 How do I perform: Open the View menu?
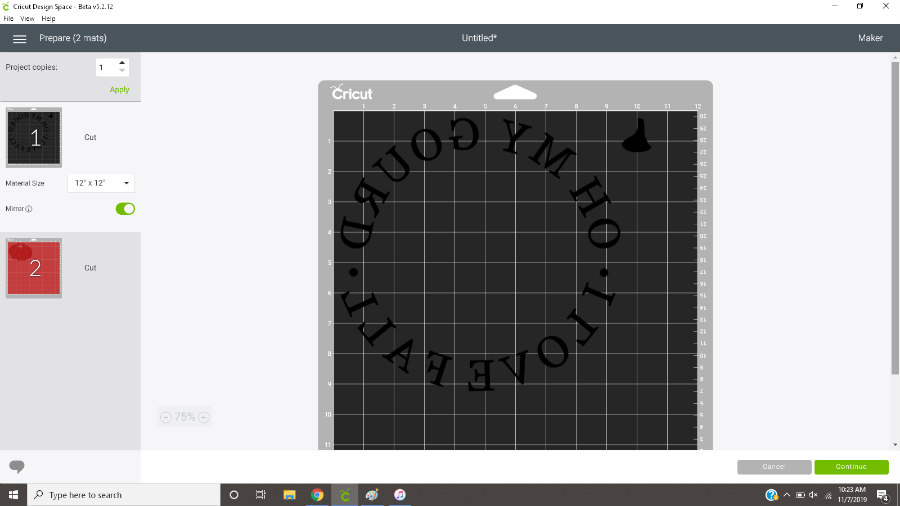point(27,19)
